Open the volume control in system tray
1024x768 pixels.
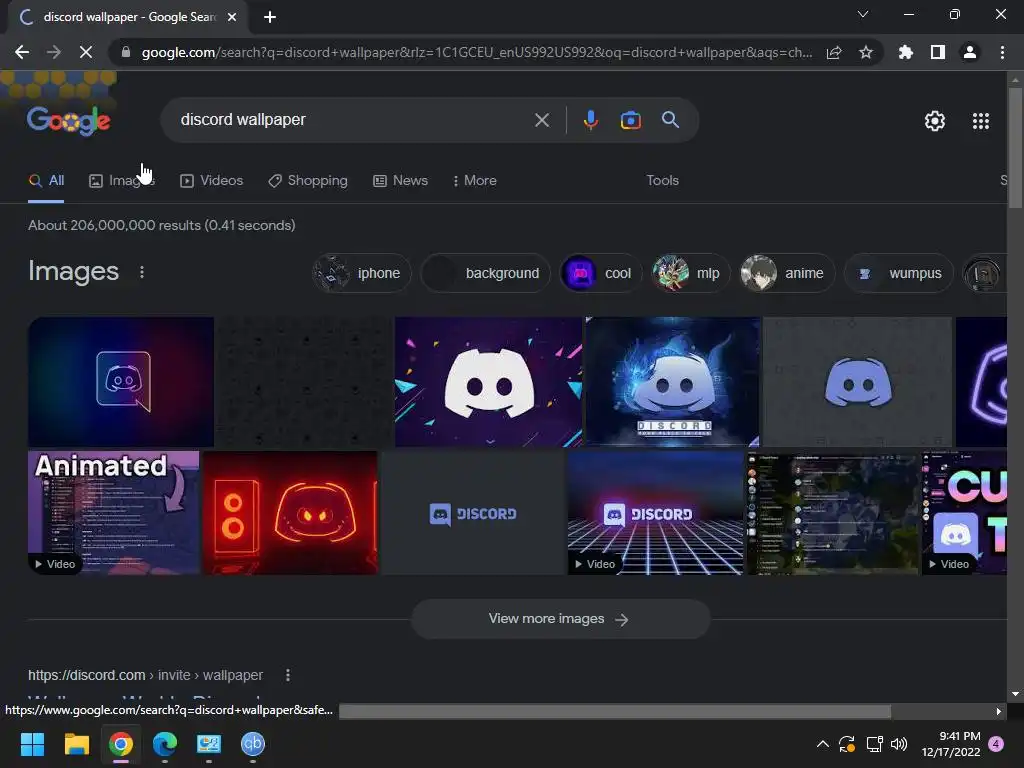(x=899, y=744)
